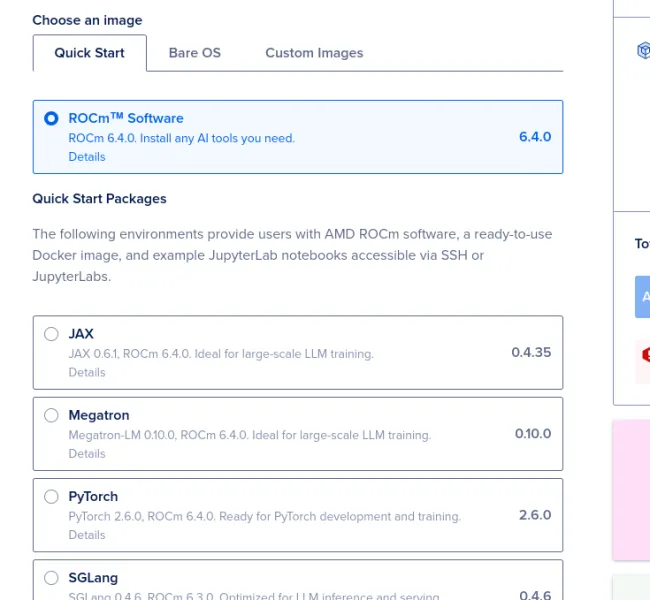650x600 pixels.
Task: Click the 'ROCm™ Software' title text
Action: point(126,118)
